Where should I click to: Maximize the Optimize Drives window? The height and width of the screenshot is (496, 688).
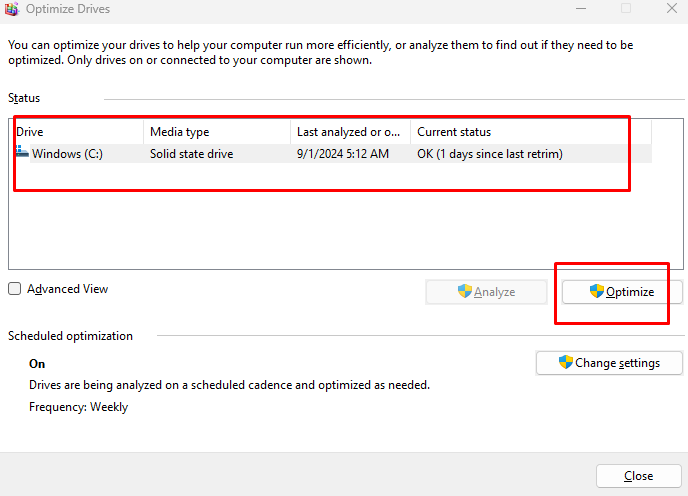pos(626,9)
